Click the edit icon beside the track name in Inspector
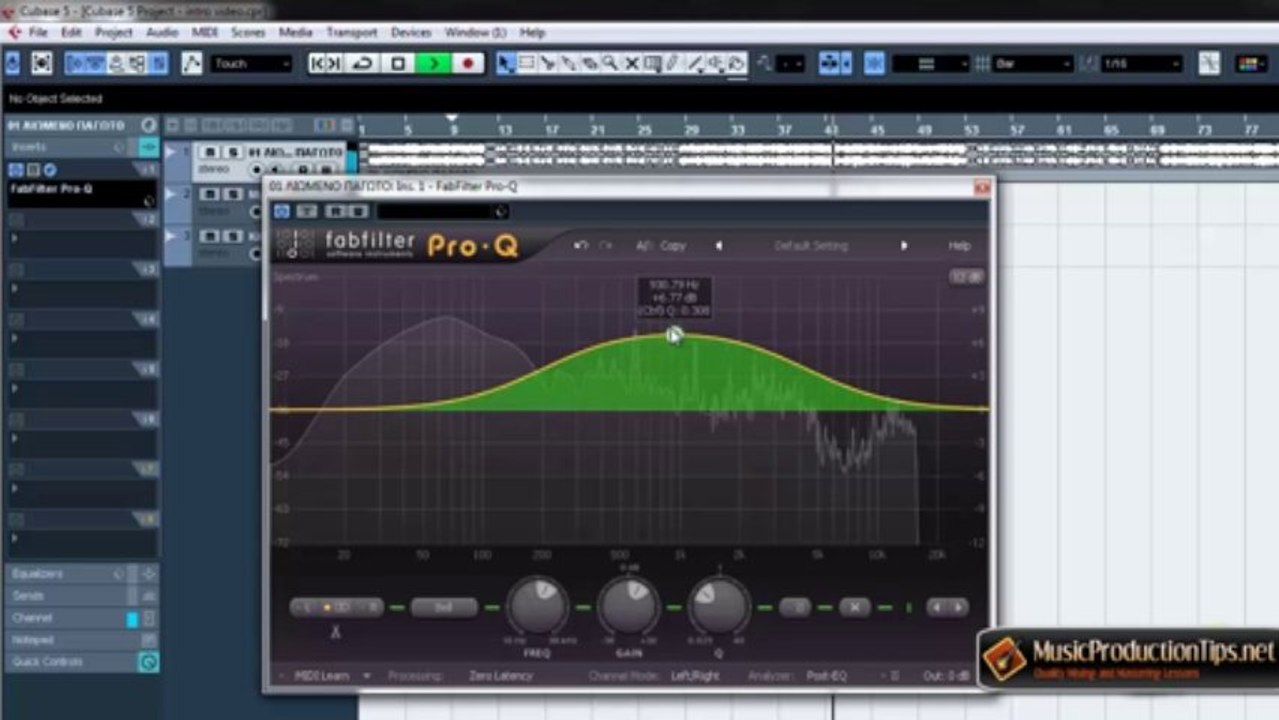Screen dimensions: 1279x720 tap(148, 125)
